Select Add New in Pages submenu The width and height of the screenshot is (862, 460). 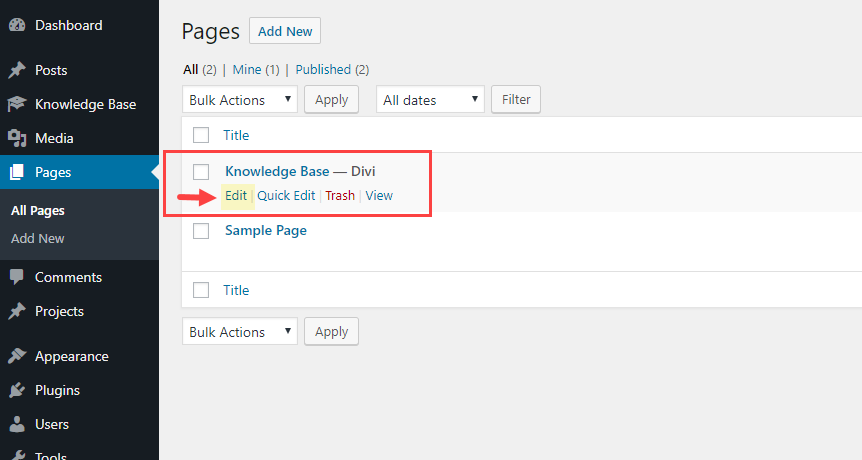(38, 239)
